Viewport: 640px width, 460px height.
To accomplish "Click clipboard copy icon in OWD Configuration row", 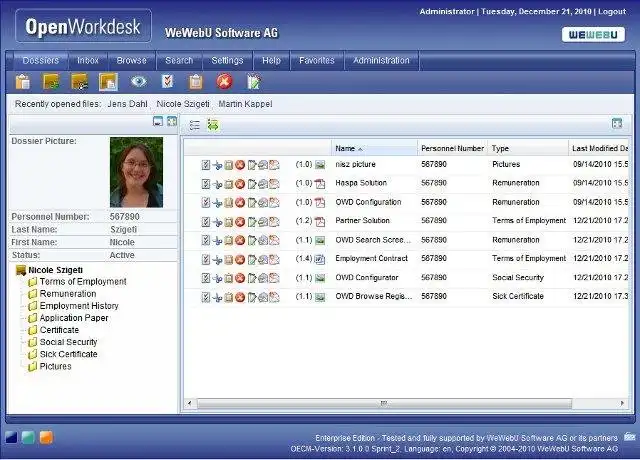I will coord(229,202).
